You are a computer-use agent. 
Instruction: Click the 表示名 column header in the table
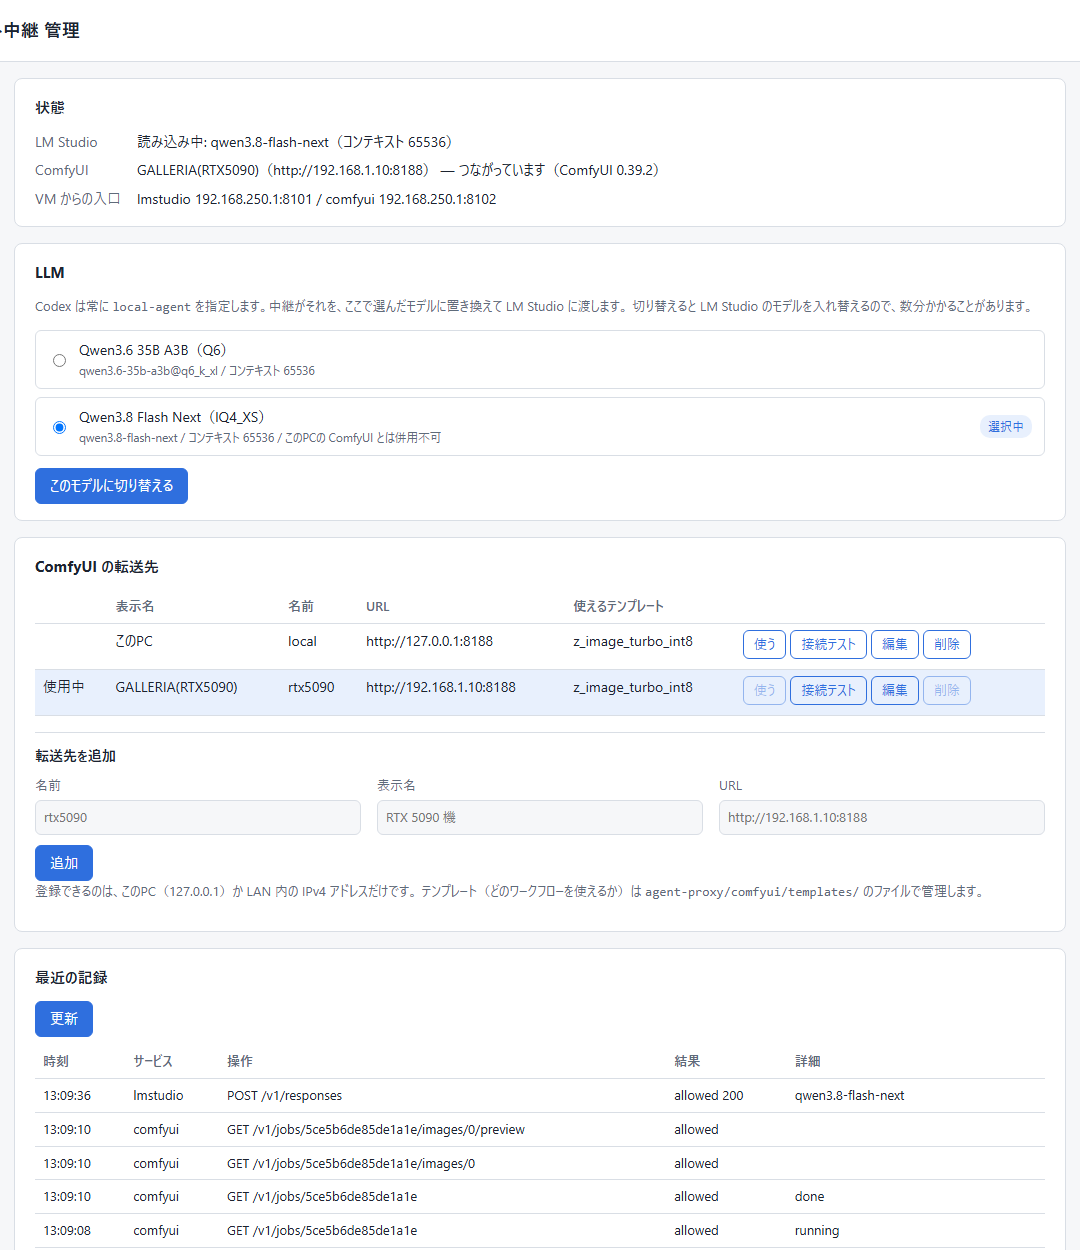coord(135,606)
